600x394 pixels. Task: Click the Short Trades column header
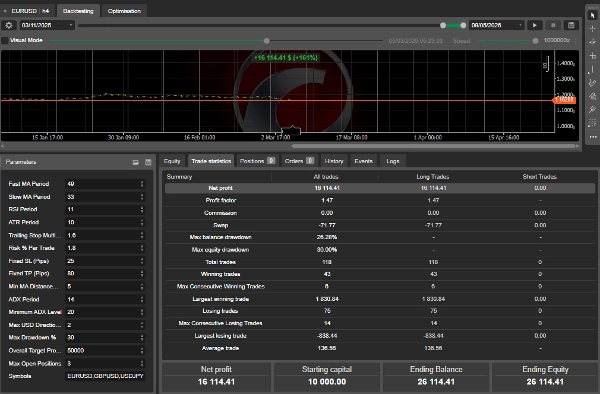[540, 177]
